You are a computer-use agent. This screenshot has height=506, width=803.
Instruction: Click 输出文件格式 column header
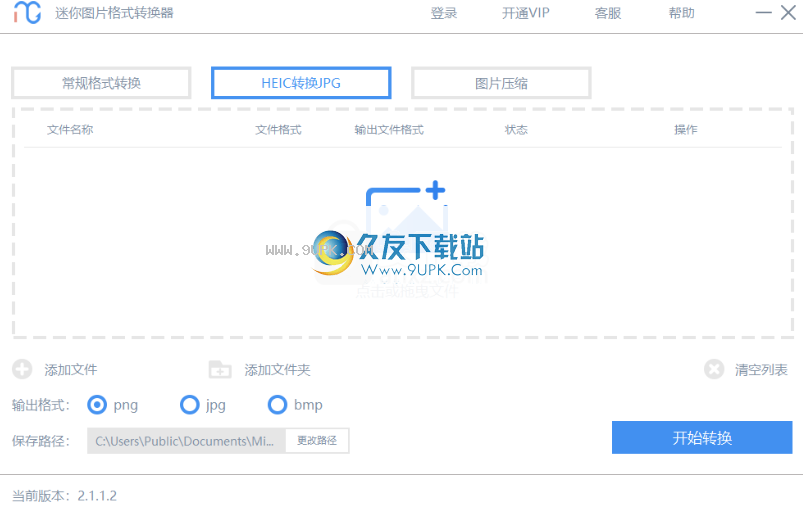point(389,130)
